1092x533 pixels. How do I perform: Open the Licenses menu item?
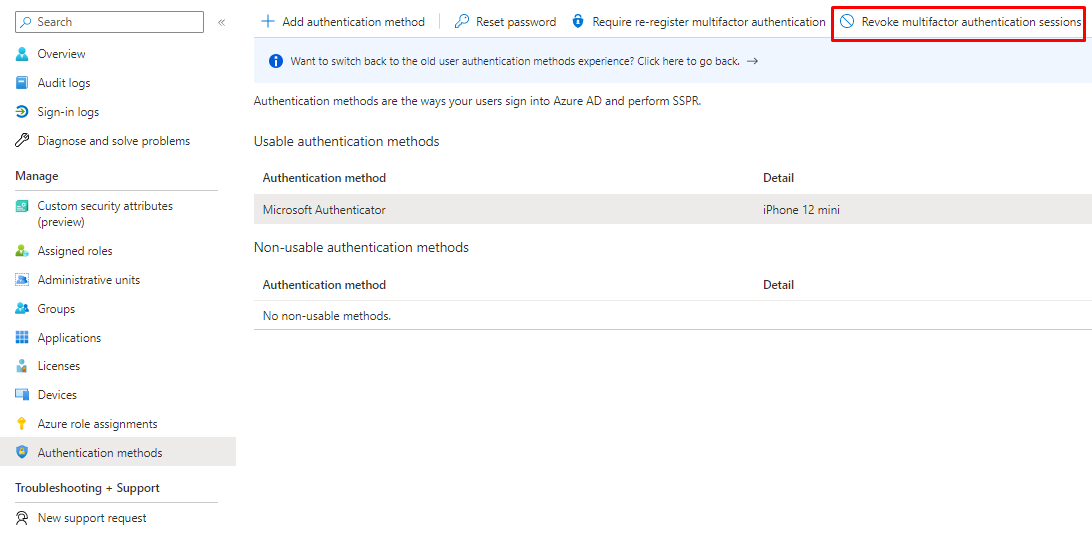point(58,366)
